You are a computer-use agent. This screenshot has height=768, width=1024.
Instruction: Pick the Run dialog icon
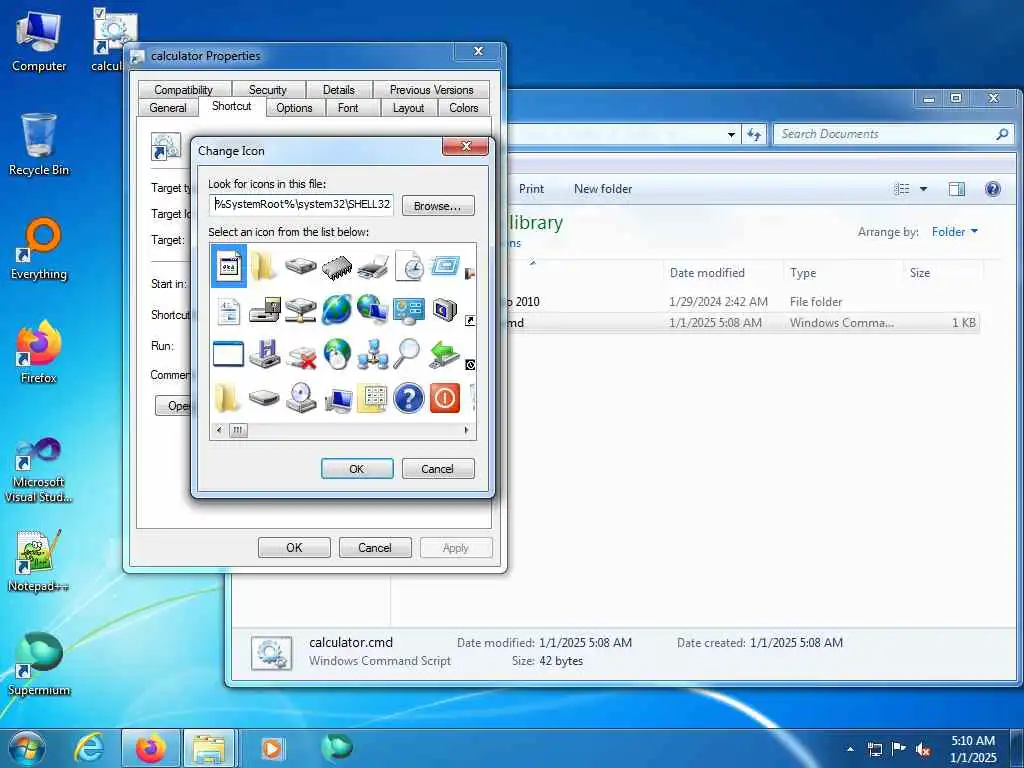click(x=445, y=267)
